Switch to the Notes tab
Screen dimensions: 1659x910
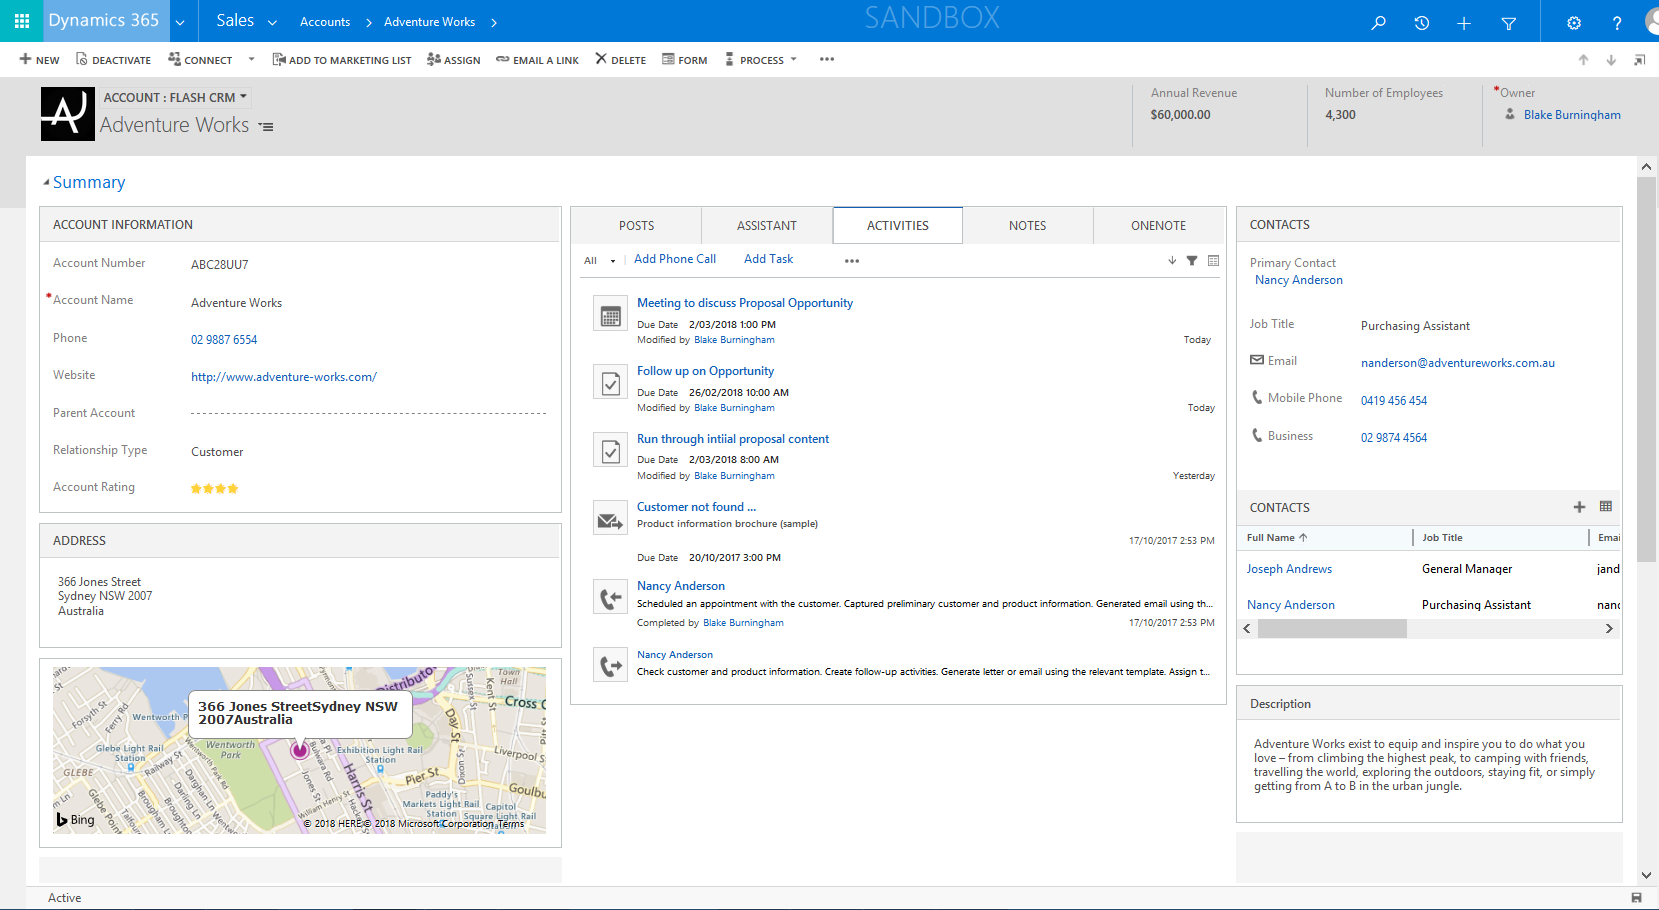point(1027,226)
